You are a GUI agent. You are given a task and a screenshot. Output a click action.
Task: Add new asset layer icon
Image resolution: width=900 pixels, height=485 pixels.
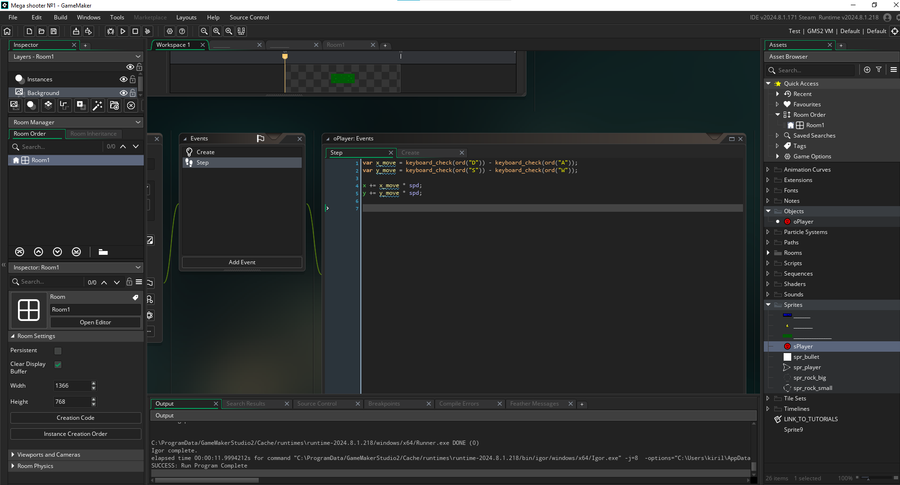pos(81,105)
